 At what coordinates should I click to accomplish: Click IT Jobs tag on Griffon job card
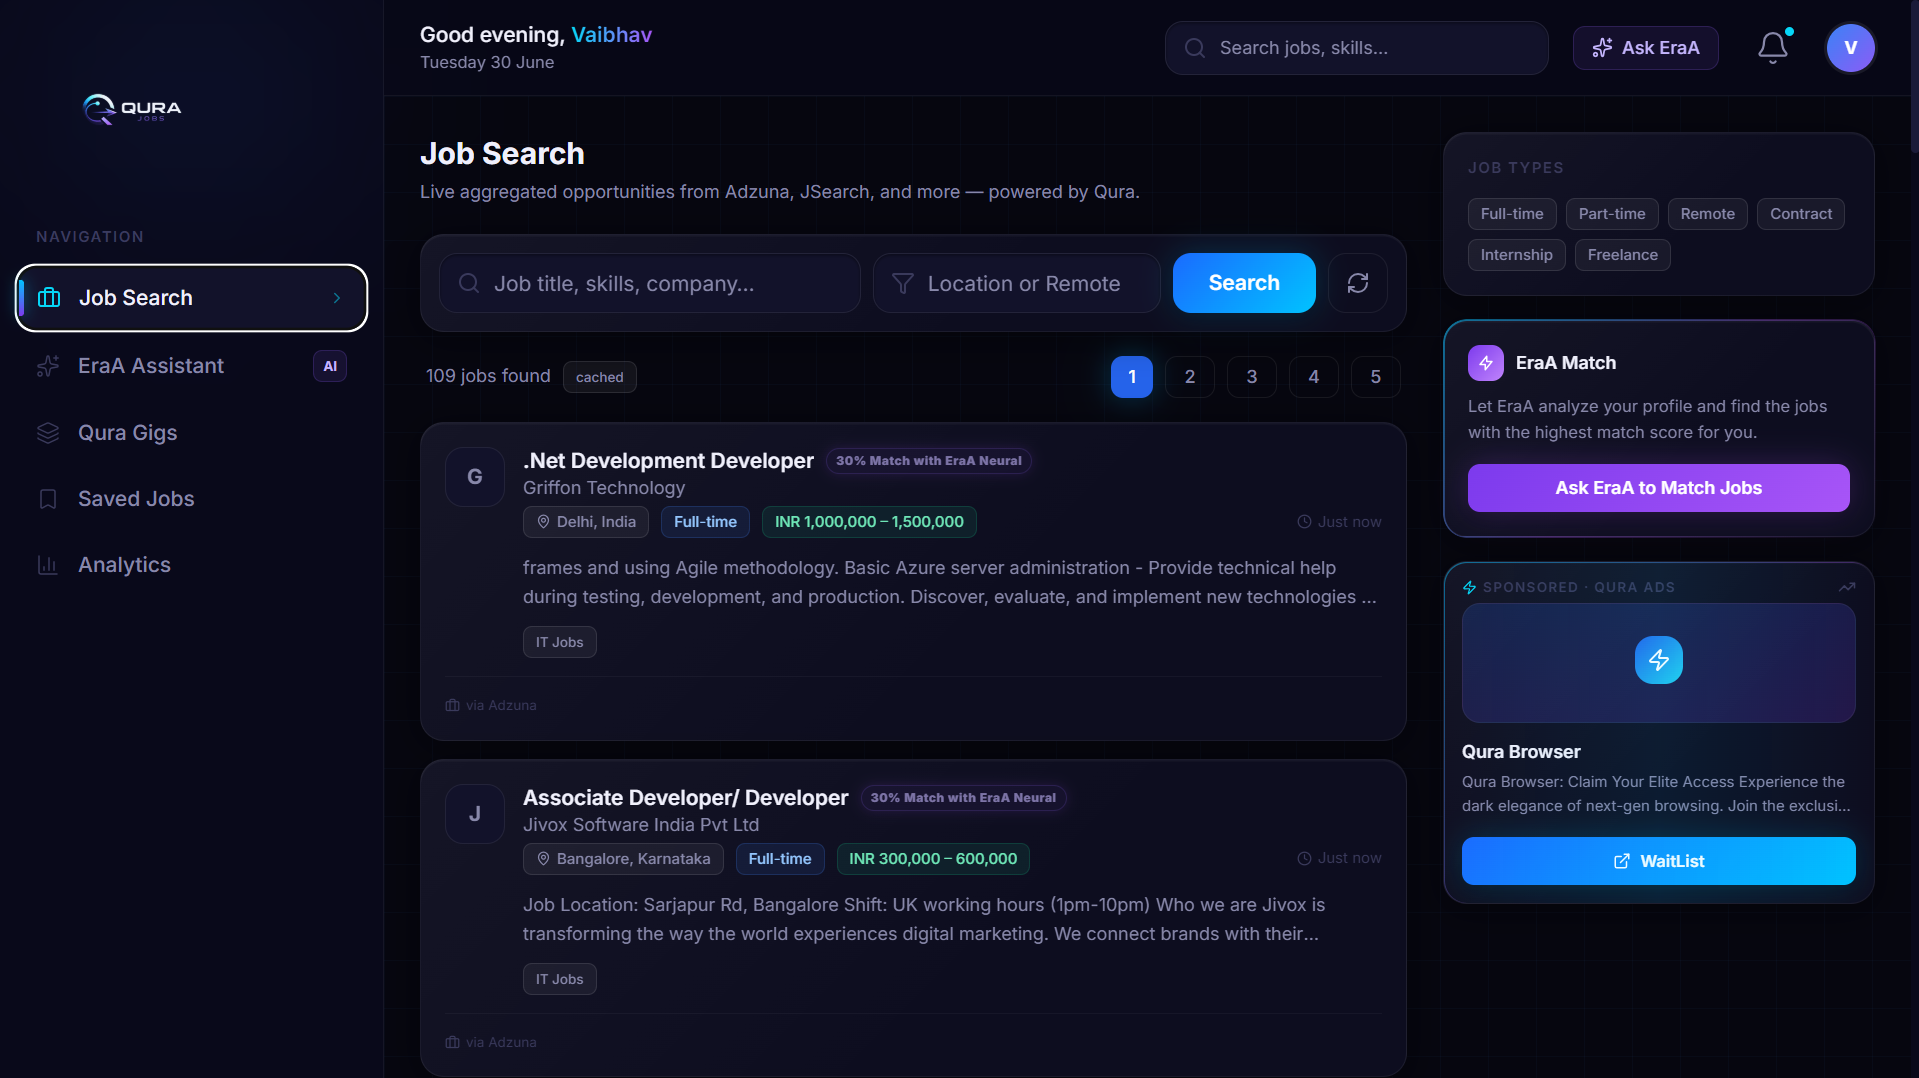click(x=559, y=642)
